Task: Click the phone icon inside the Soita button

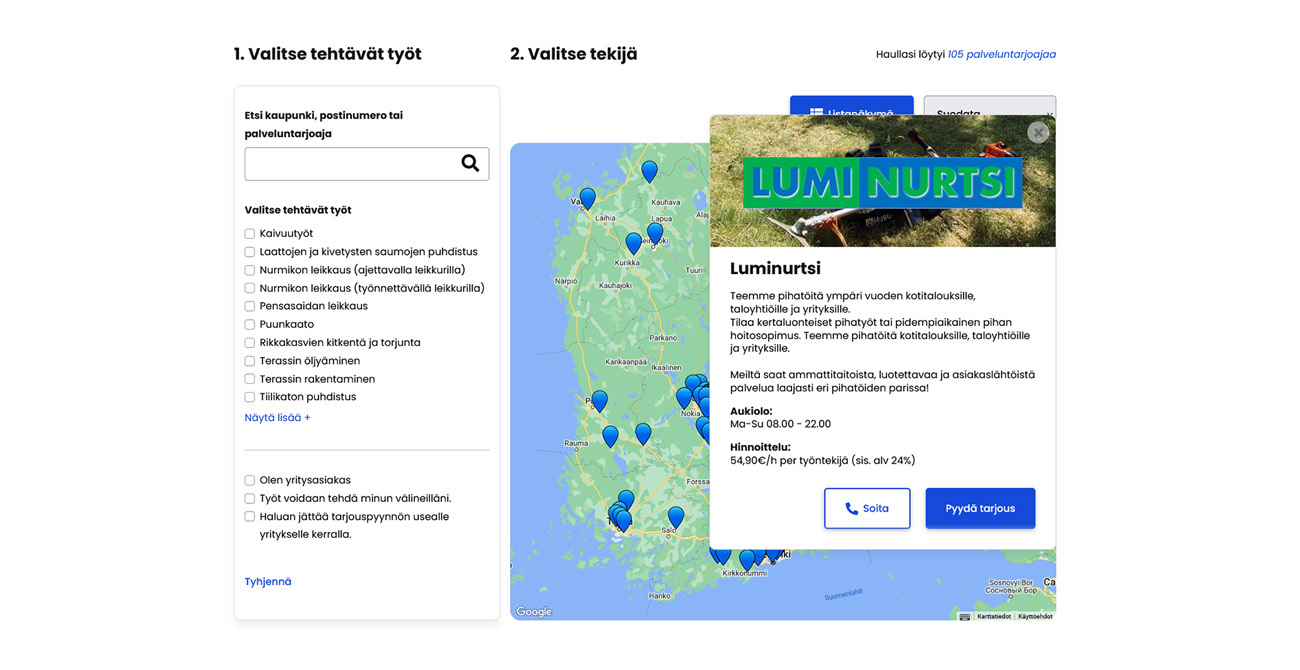Action: pyautogui.click(x=850, y=508)
